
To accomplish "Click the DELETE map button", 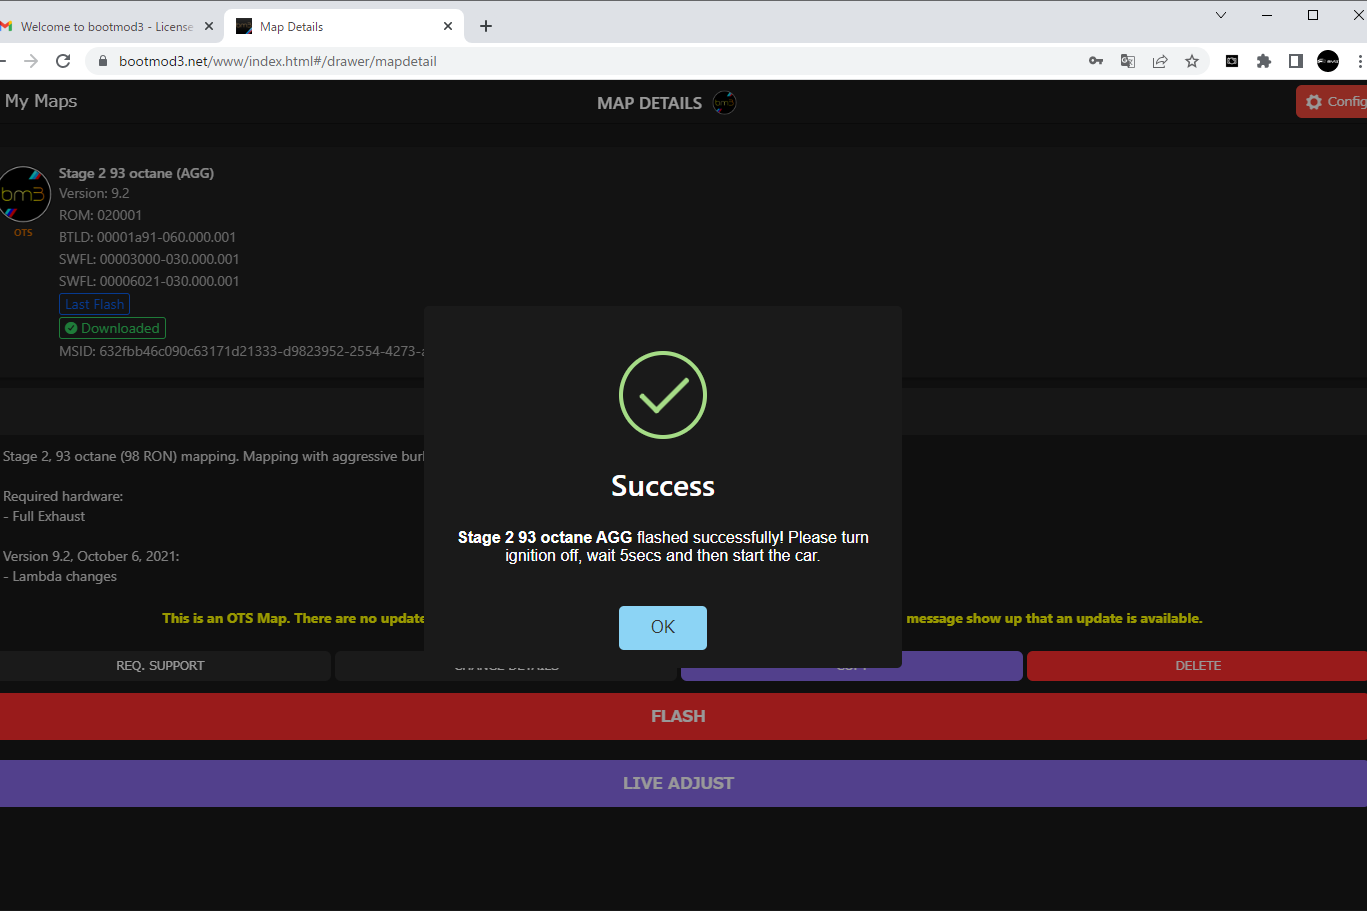I will point(1197,666).
